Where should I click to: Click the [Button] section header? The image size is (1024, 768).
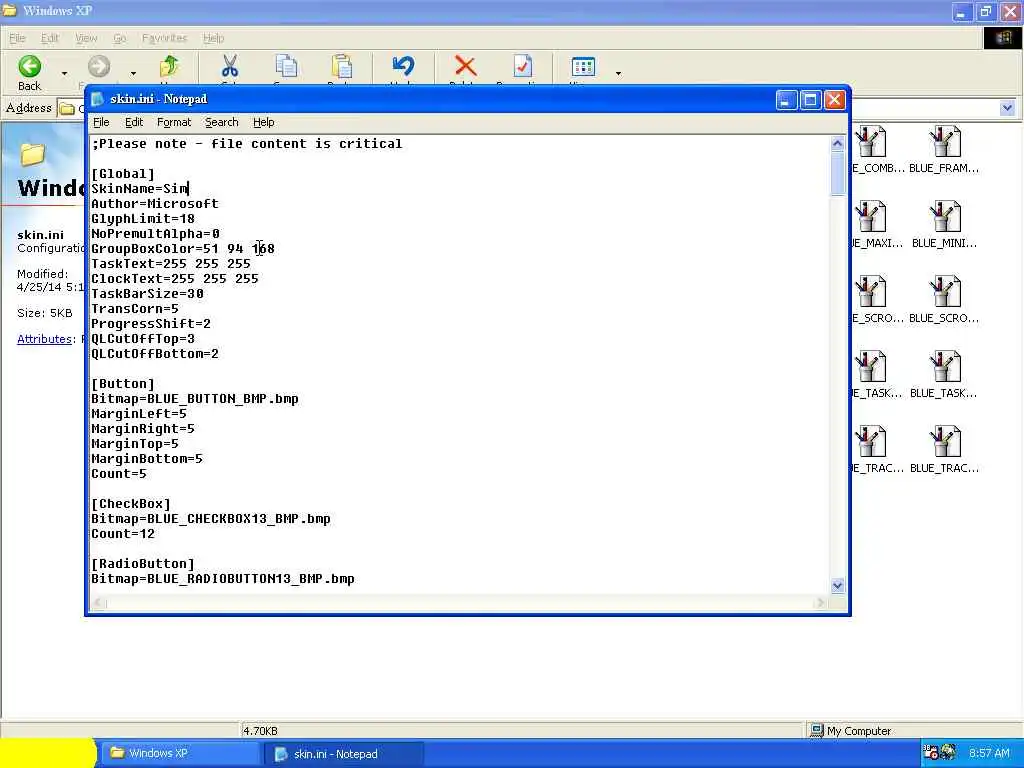pyautogui.click(x=123, y=384)
